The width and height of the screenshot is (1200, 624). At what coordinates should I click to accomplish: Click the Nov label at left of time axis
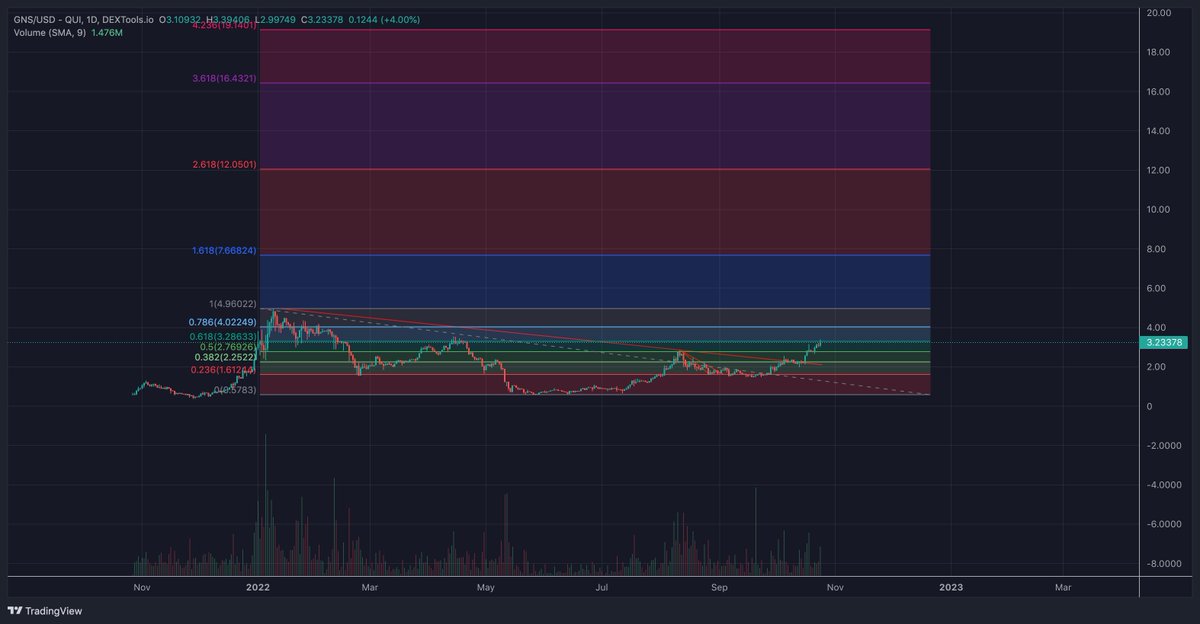141,588
